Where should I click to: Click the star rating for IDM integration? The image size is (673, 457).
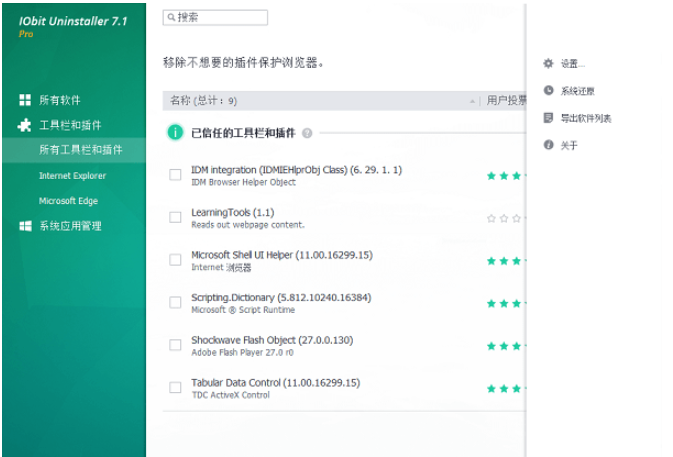pos(506,176)
